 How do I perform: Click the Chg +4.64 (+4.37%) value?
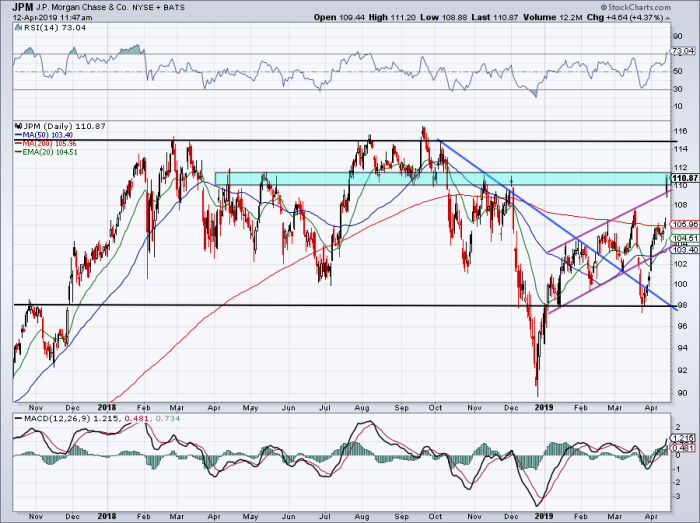(624, 17)
